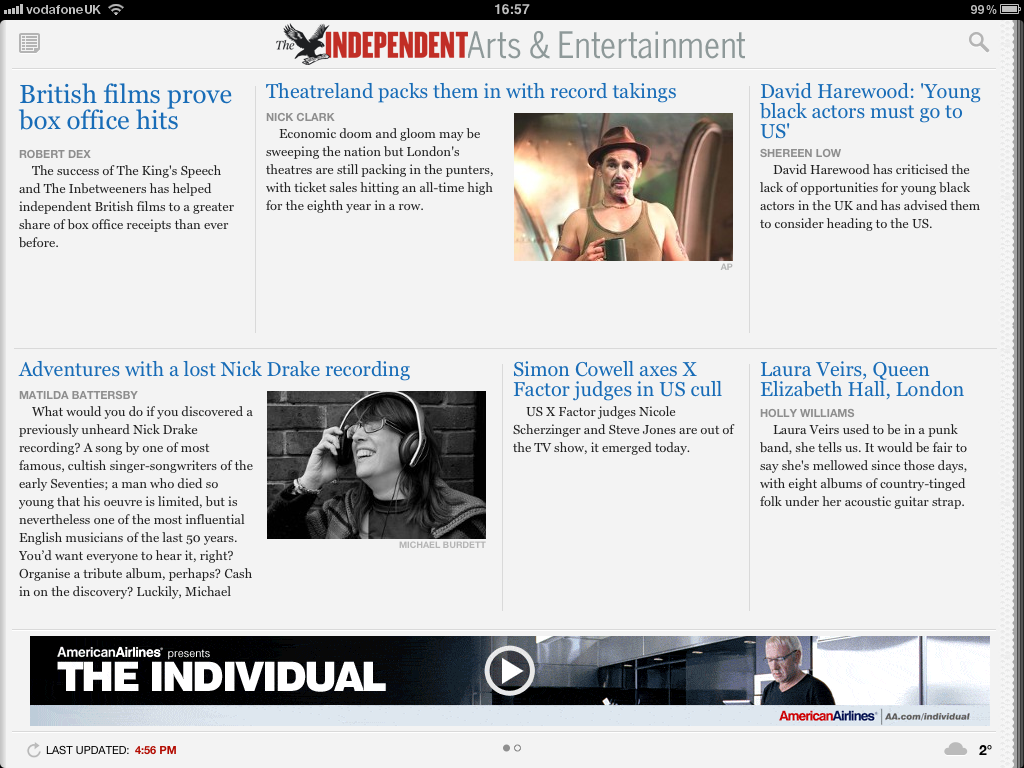The image size is (1024, 768).
Task: Tap the man in hat photo
Action: (x=622, y=187)
